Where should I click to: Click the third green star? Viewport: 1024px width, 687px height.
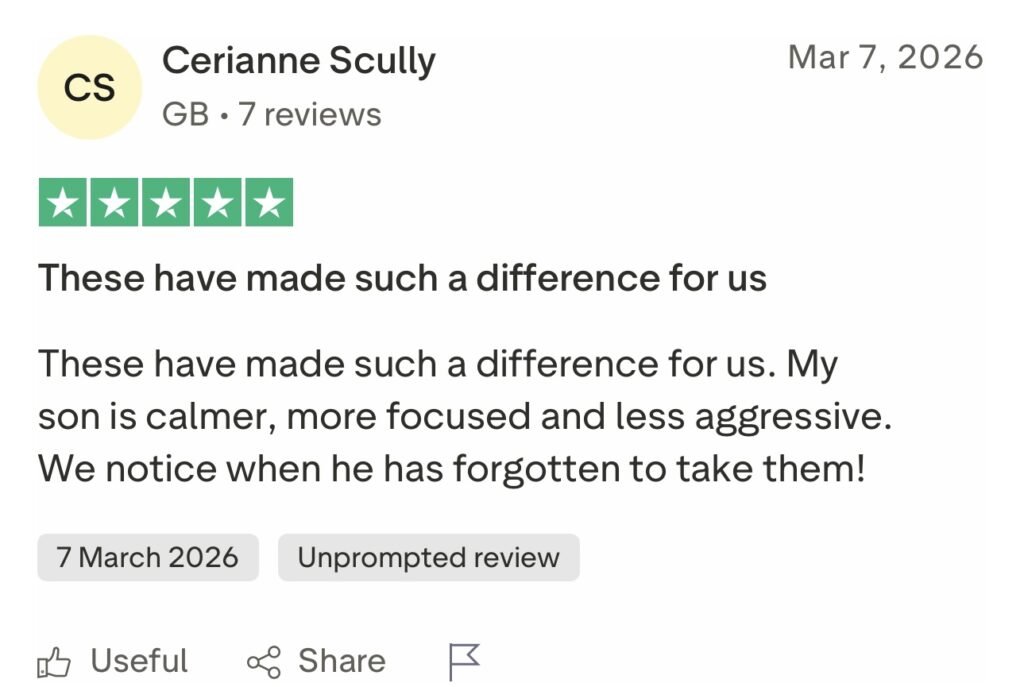point(165,202)
